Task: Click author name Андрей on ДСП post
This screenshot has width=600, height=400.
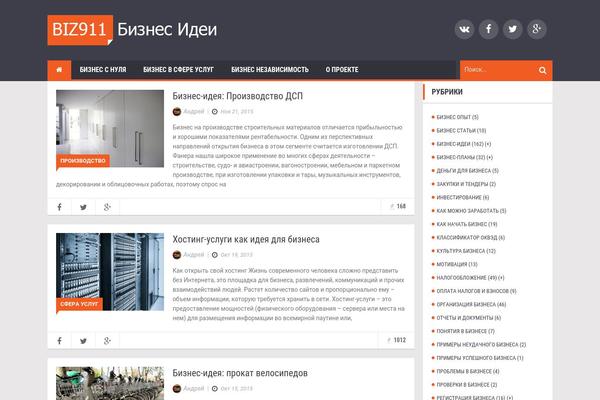Action: click(194, 111)
